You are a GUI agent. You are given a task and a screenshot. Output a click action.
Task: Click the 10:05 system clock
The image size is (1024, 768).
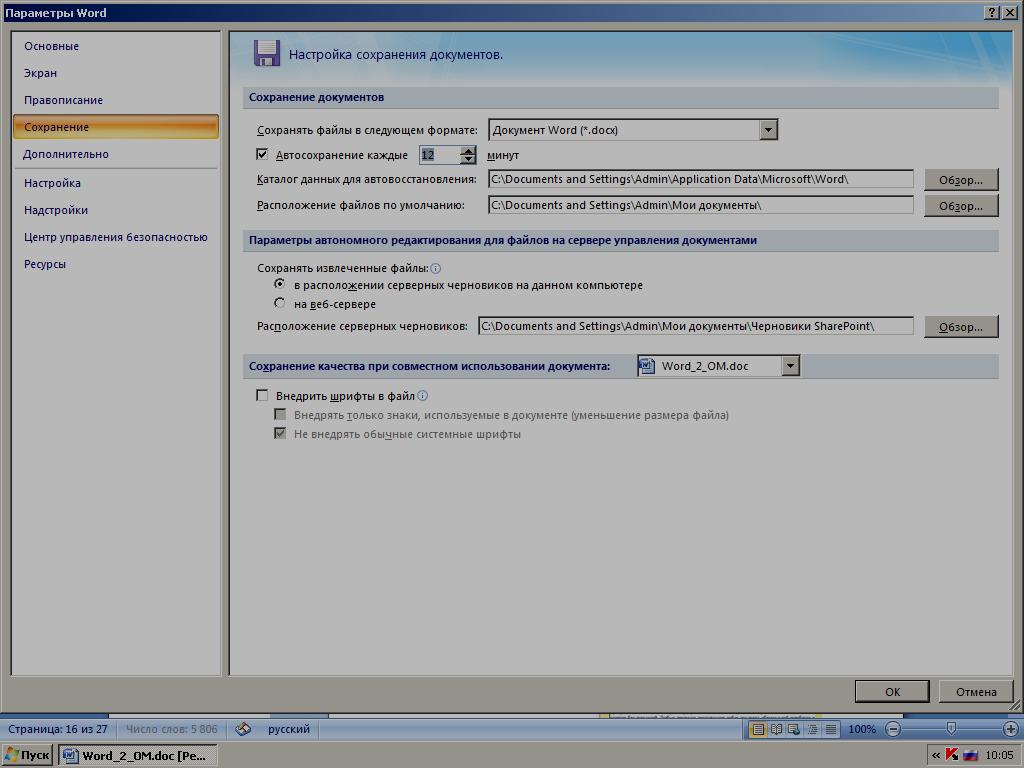[x=999, y=755]
